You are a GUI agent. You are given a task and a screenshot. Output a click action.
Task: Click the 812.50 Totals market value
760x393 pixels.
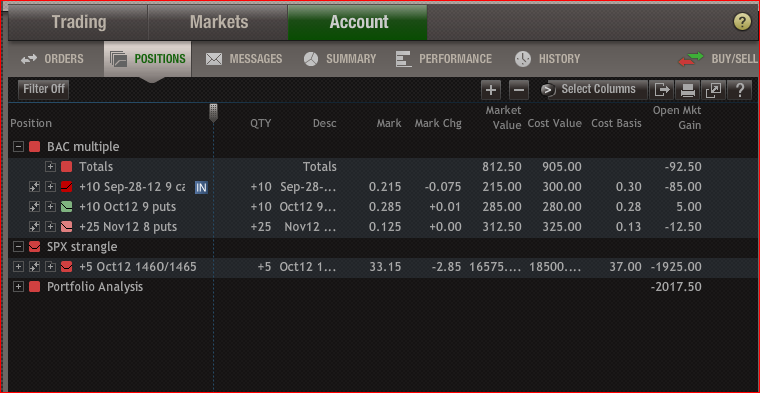click(x=502, y=167)
